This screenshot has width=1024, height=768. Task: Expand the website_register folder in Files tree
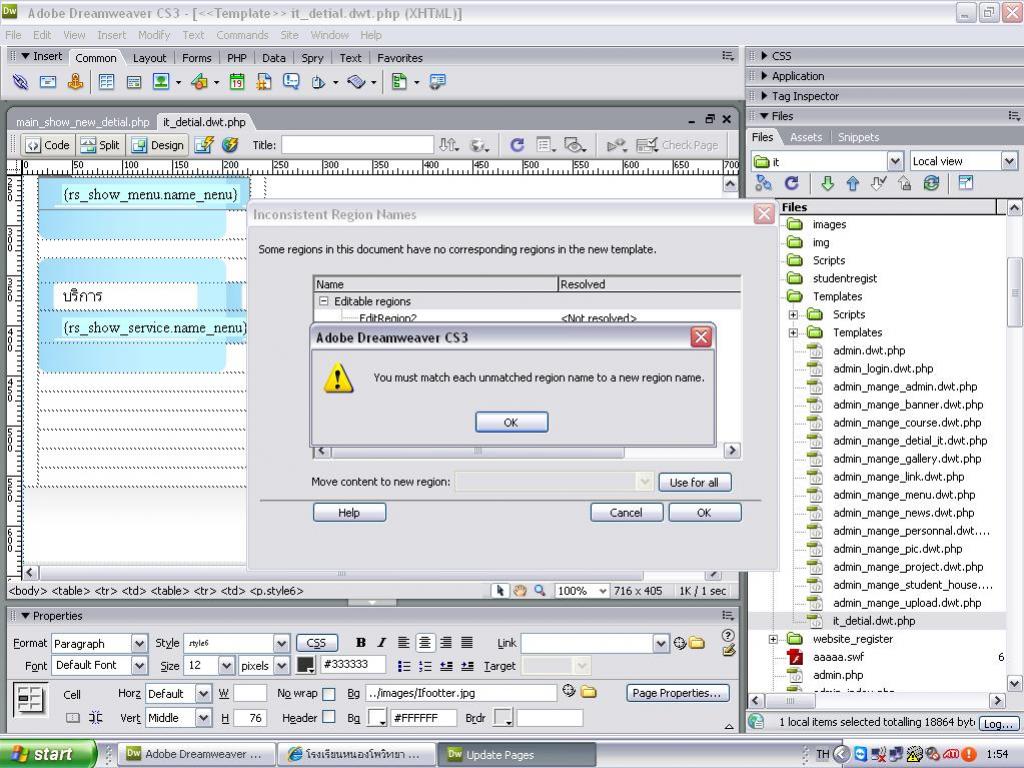pos(773,639)
